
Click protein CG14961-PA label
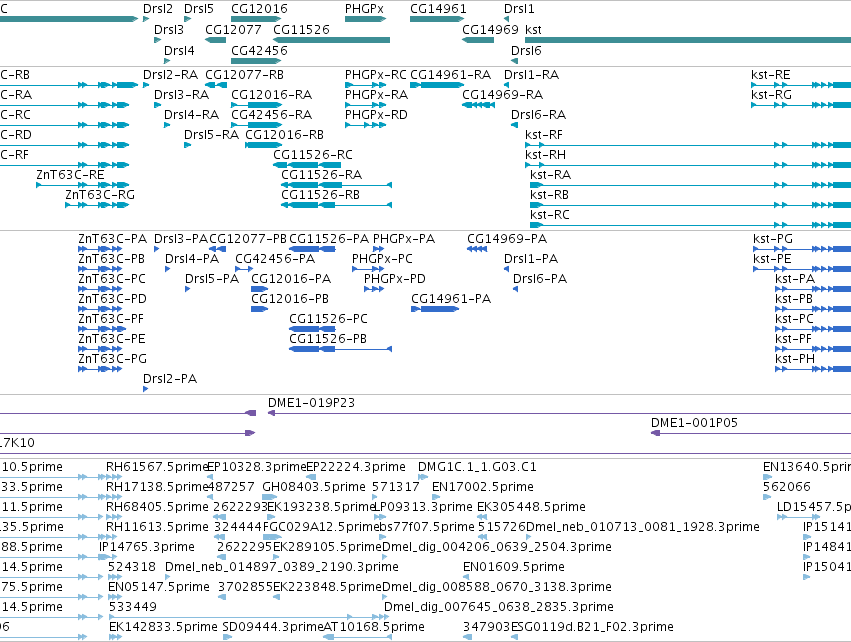click(x=451, y=298)
